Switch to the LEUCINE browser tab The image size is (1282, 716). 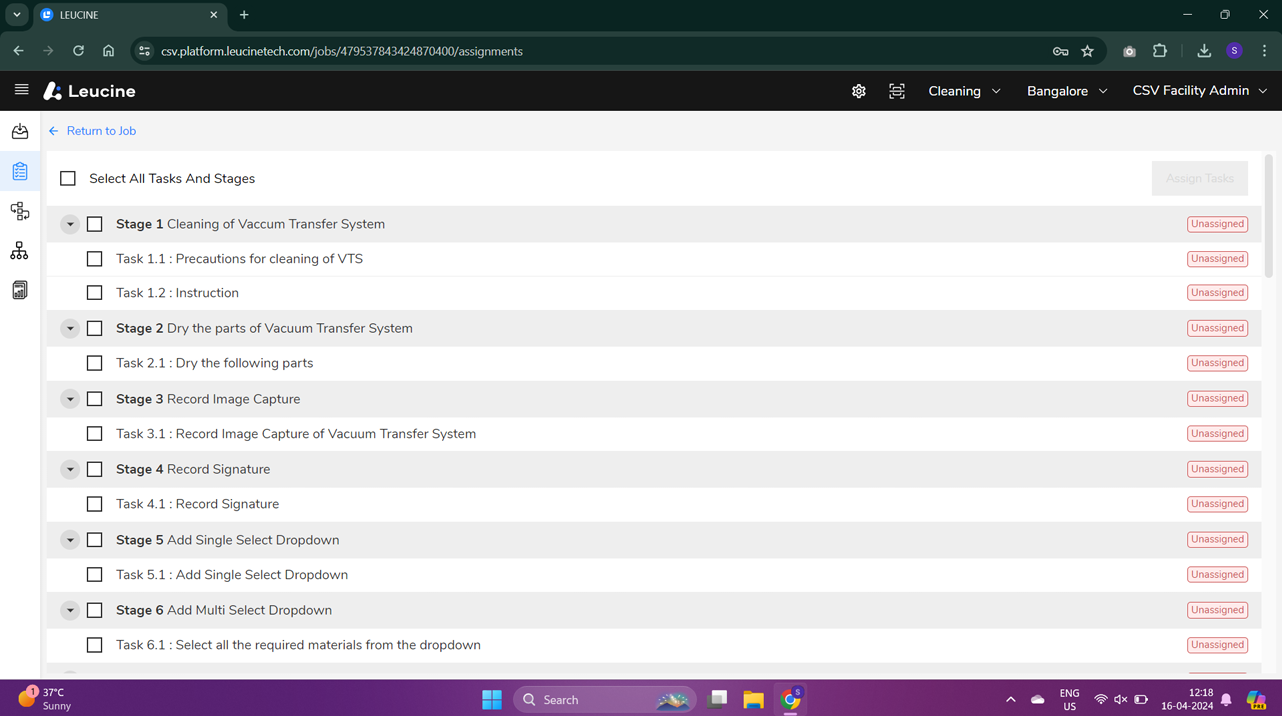(x=130, y=15)
